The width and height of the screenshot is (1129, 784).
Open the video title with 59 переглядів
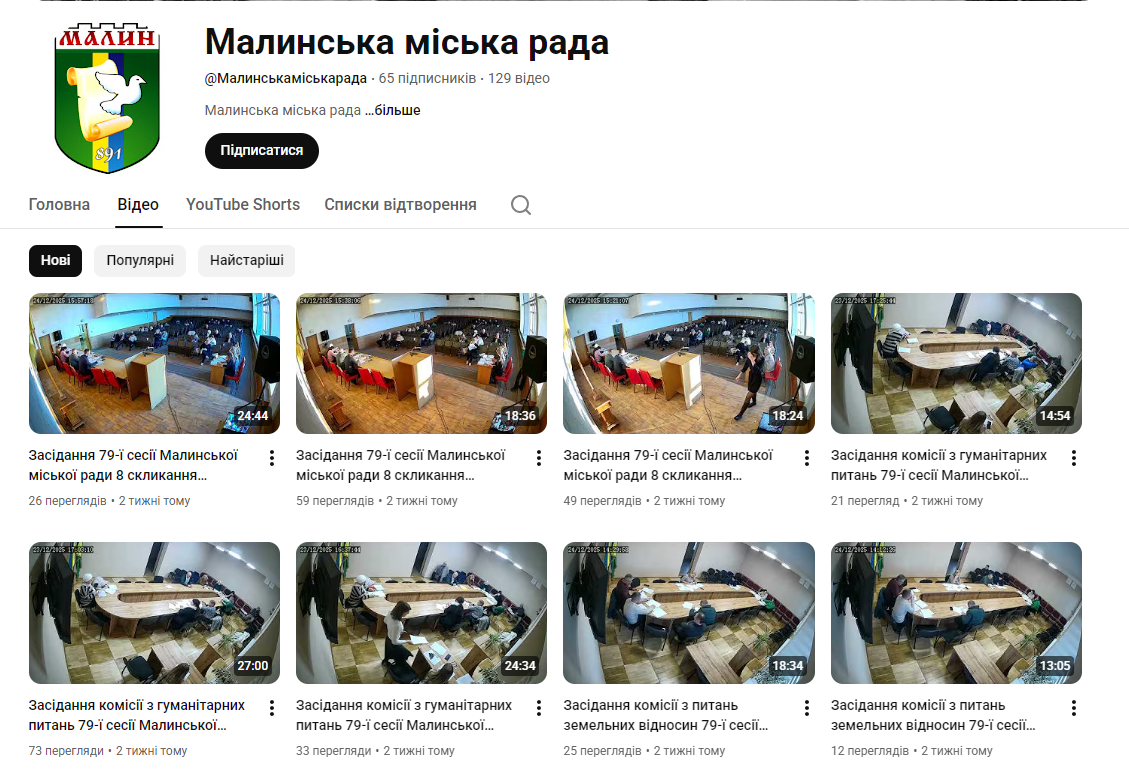400,464
